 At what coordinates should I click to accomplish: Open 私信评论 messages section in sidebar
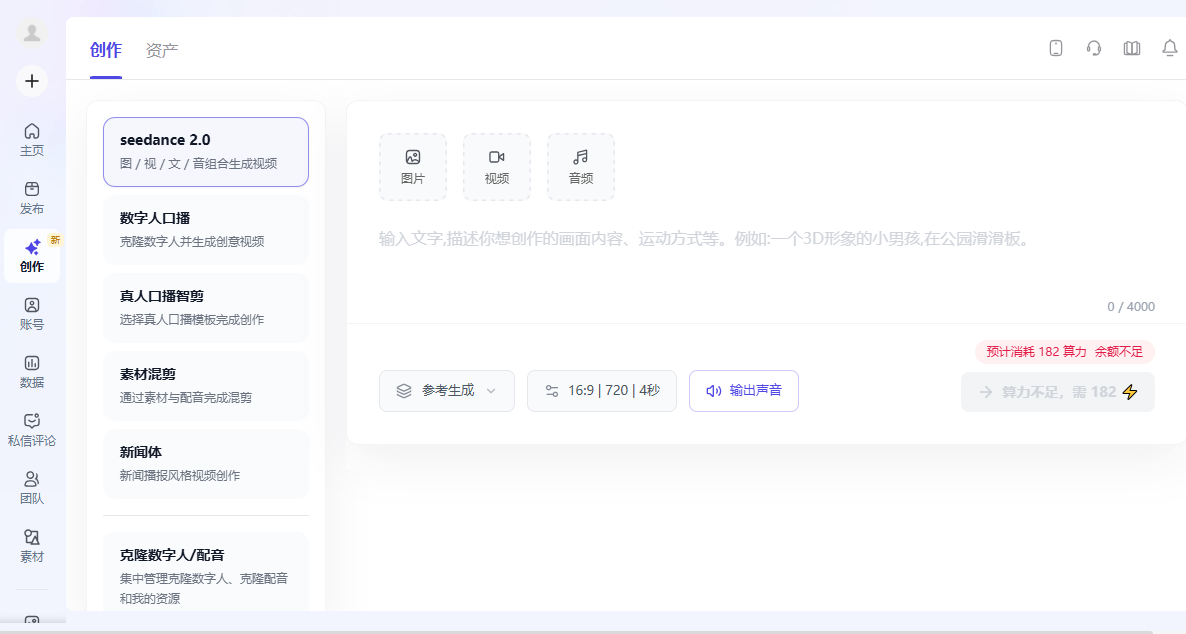[32, 430]
